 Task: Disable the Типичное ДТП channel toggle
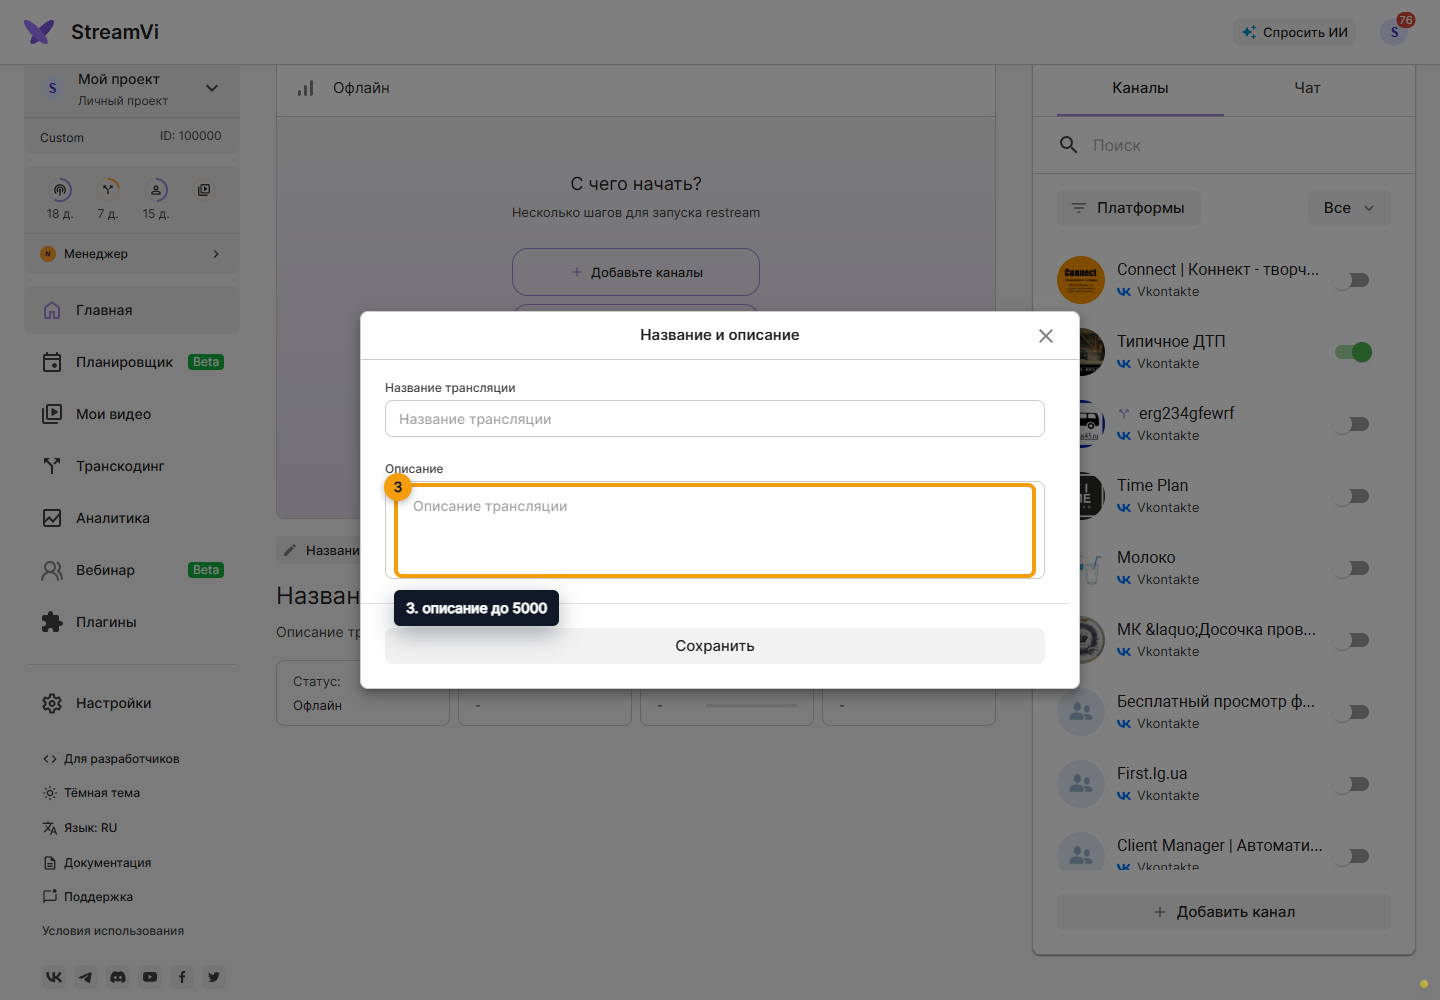(x=1352, y=352)
